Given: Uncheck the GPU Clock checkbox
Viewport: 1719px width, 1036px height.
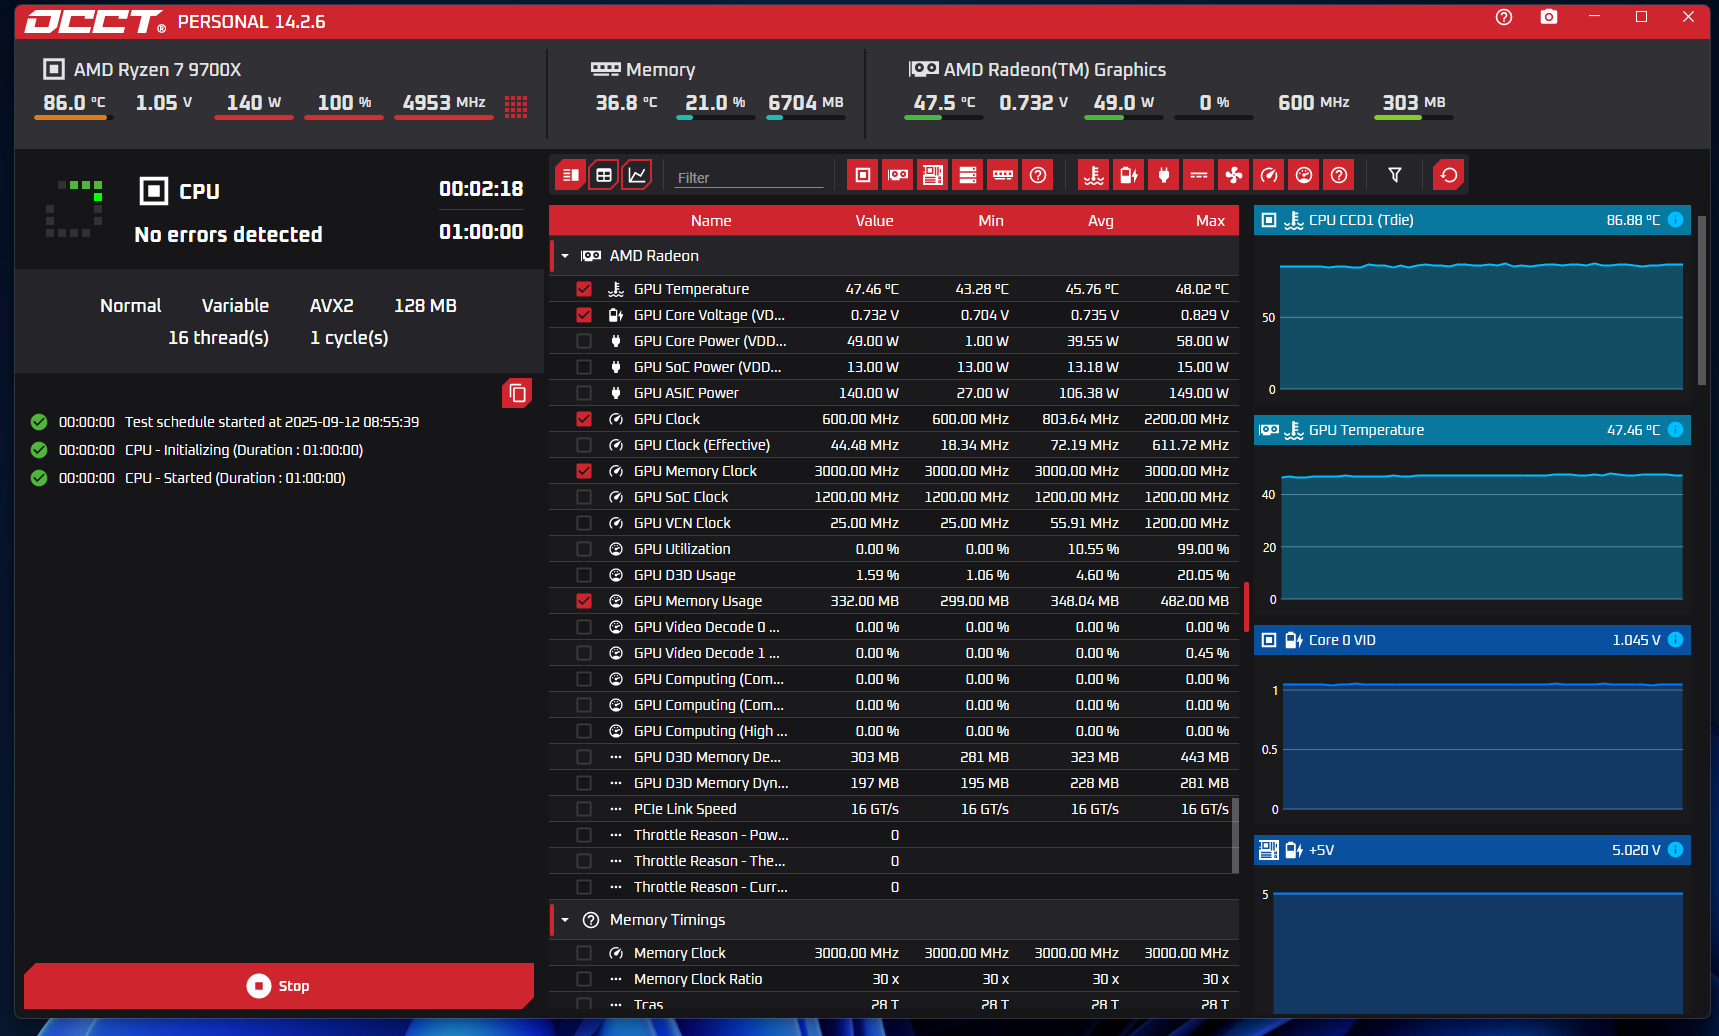Looking at the screenshot, I should tap(584, 419).
